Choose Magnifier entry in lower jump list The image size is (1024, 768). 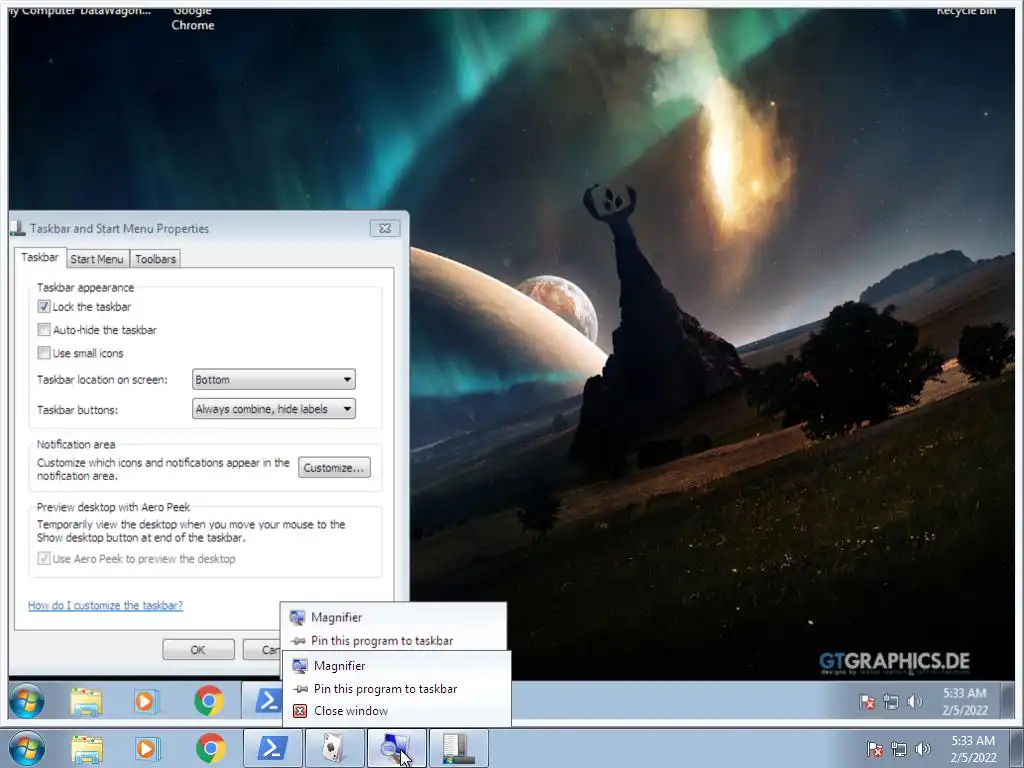point(397,665)
